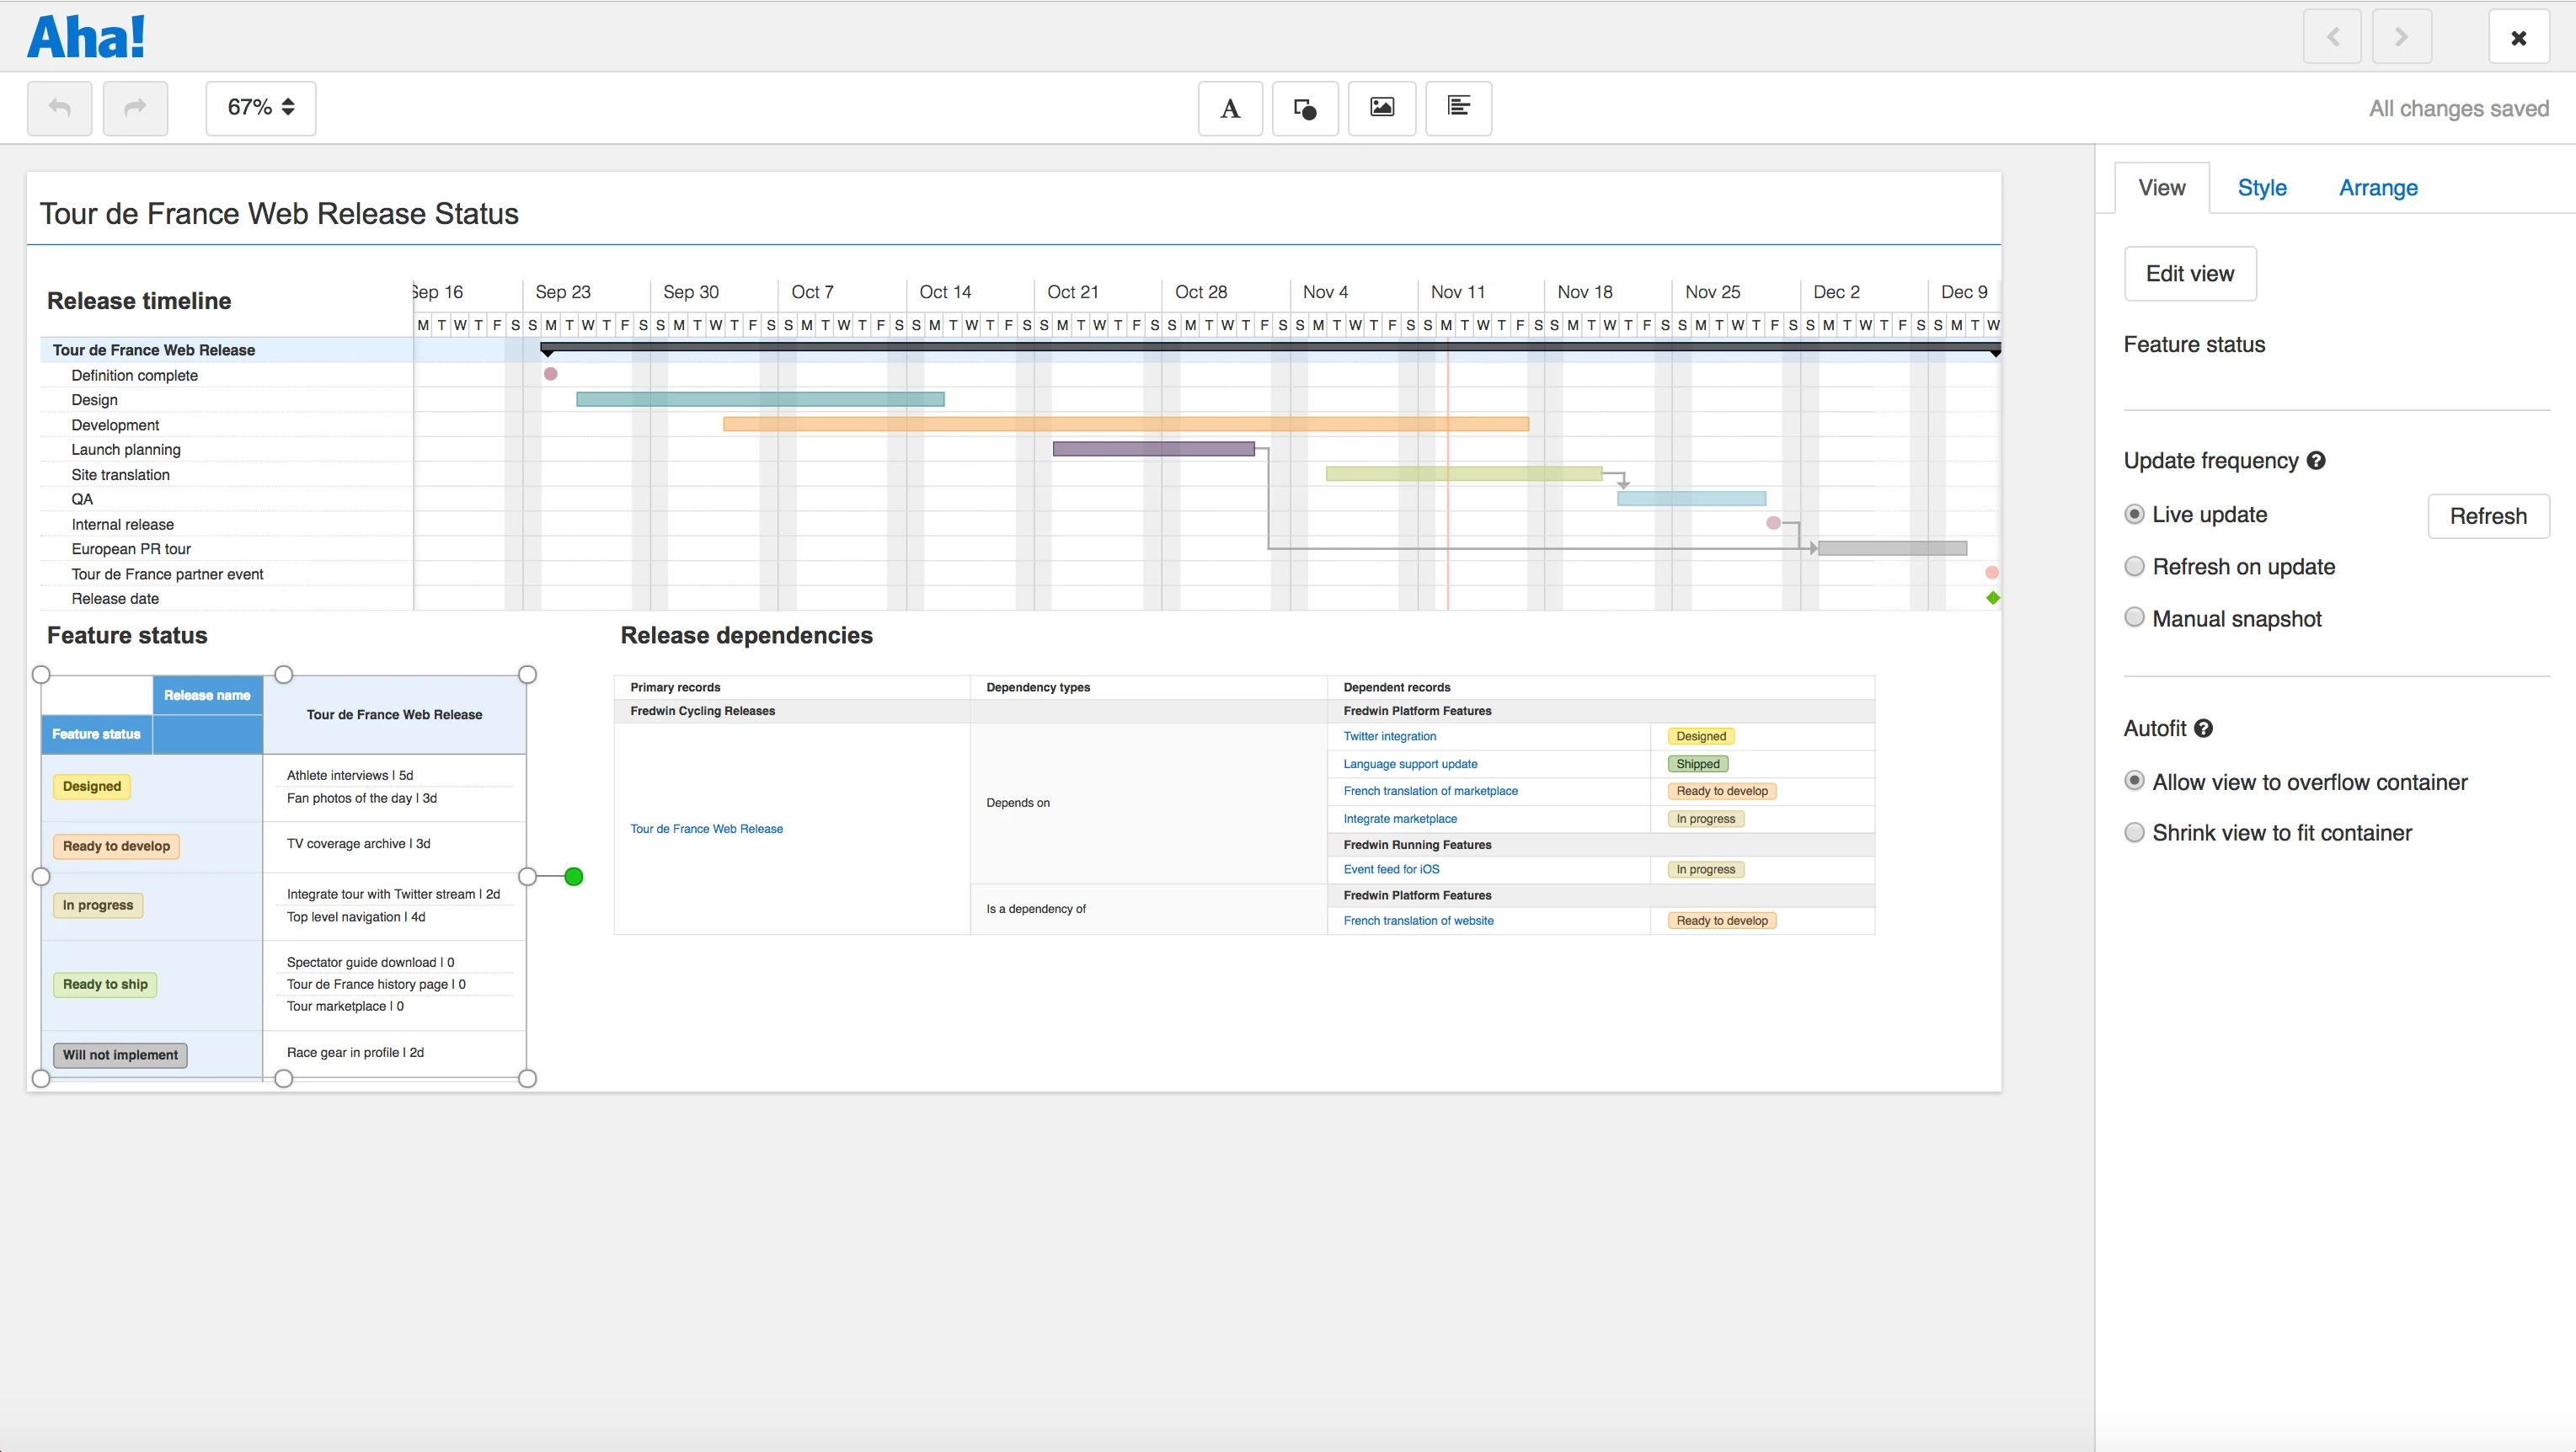The image size is (2576, 1452).
Task: Click the insert view icon
Action: (x=1458, y=108)
